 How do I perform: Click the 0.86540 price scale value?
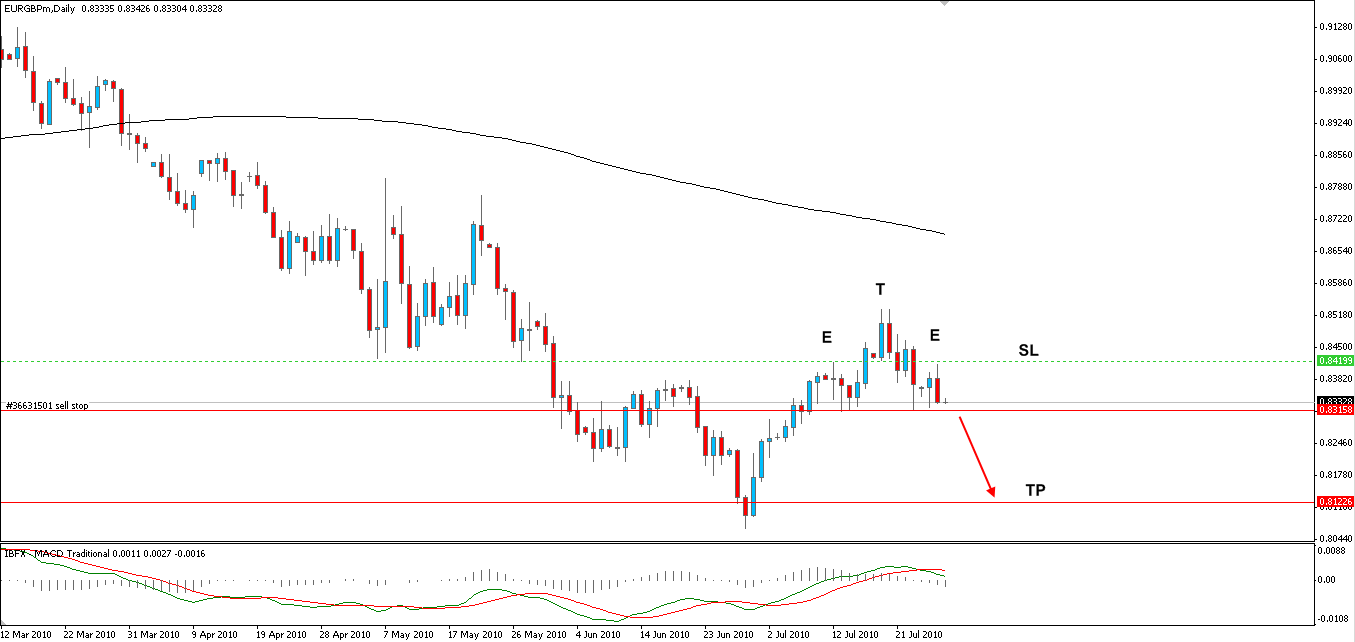click(1336, 250)
